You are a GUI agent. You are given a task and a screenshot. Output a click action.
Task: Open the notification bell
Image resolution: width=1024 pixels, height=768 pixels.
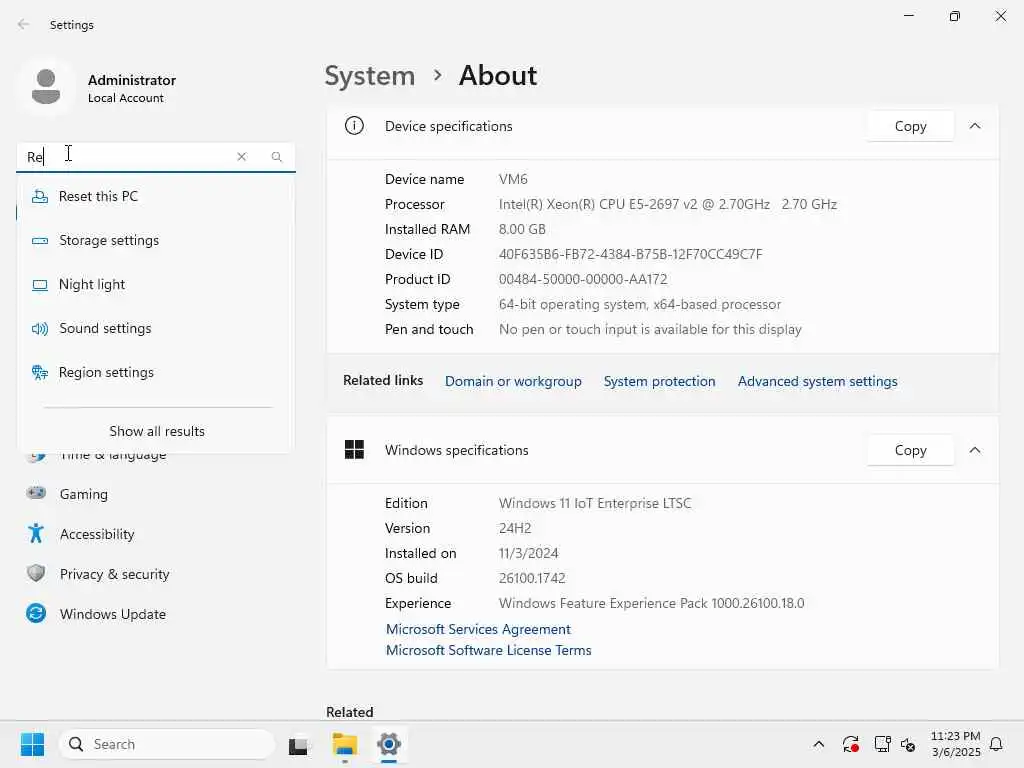coord(996,744)
